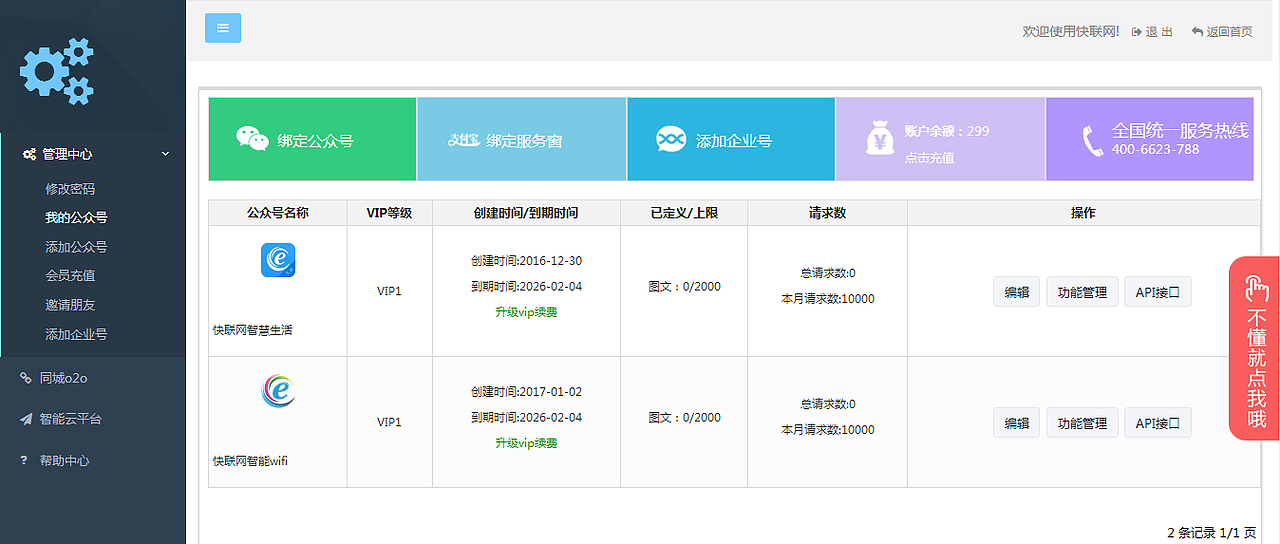Click the hamburger menu toggle button

[x=223, y=28]
